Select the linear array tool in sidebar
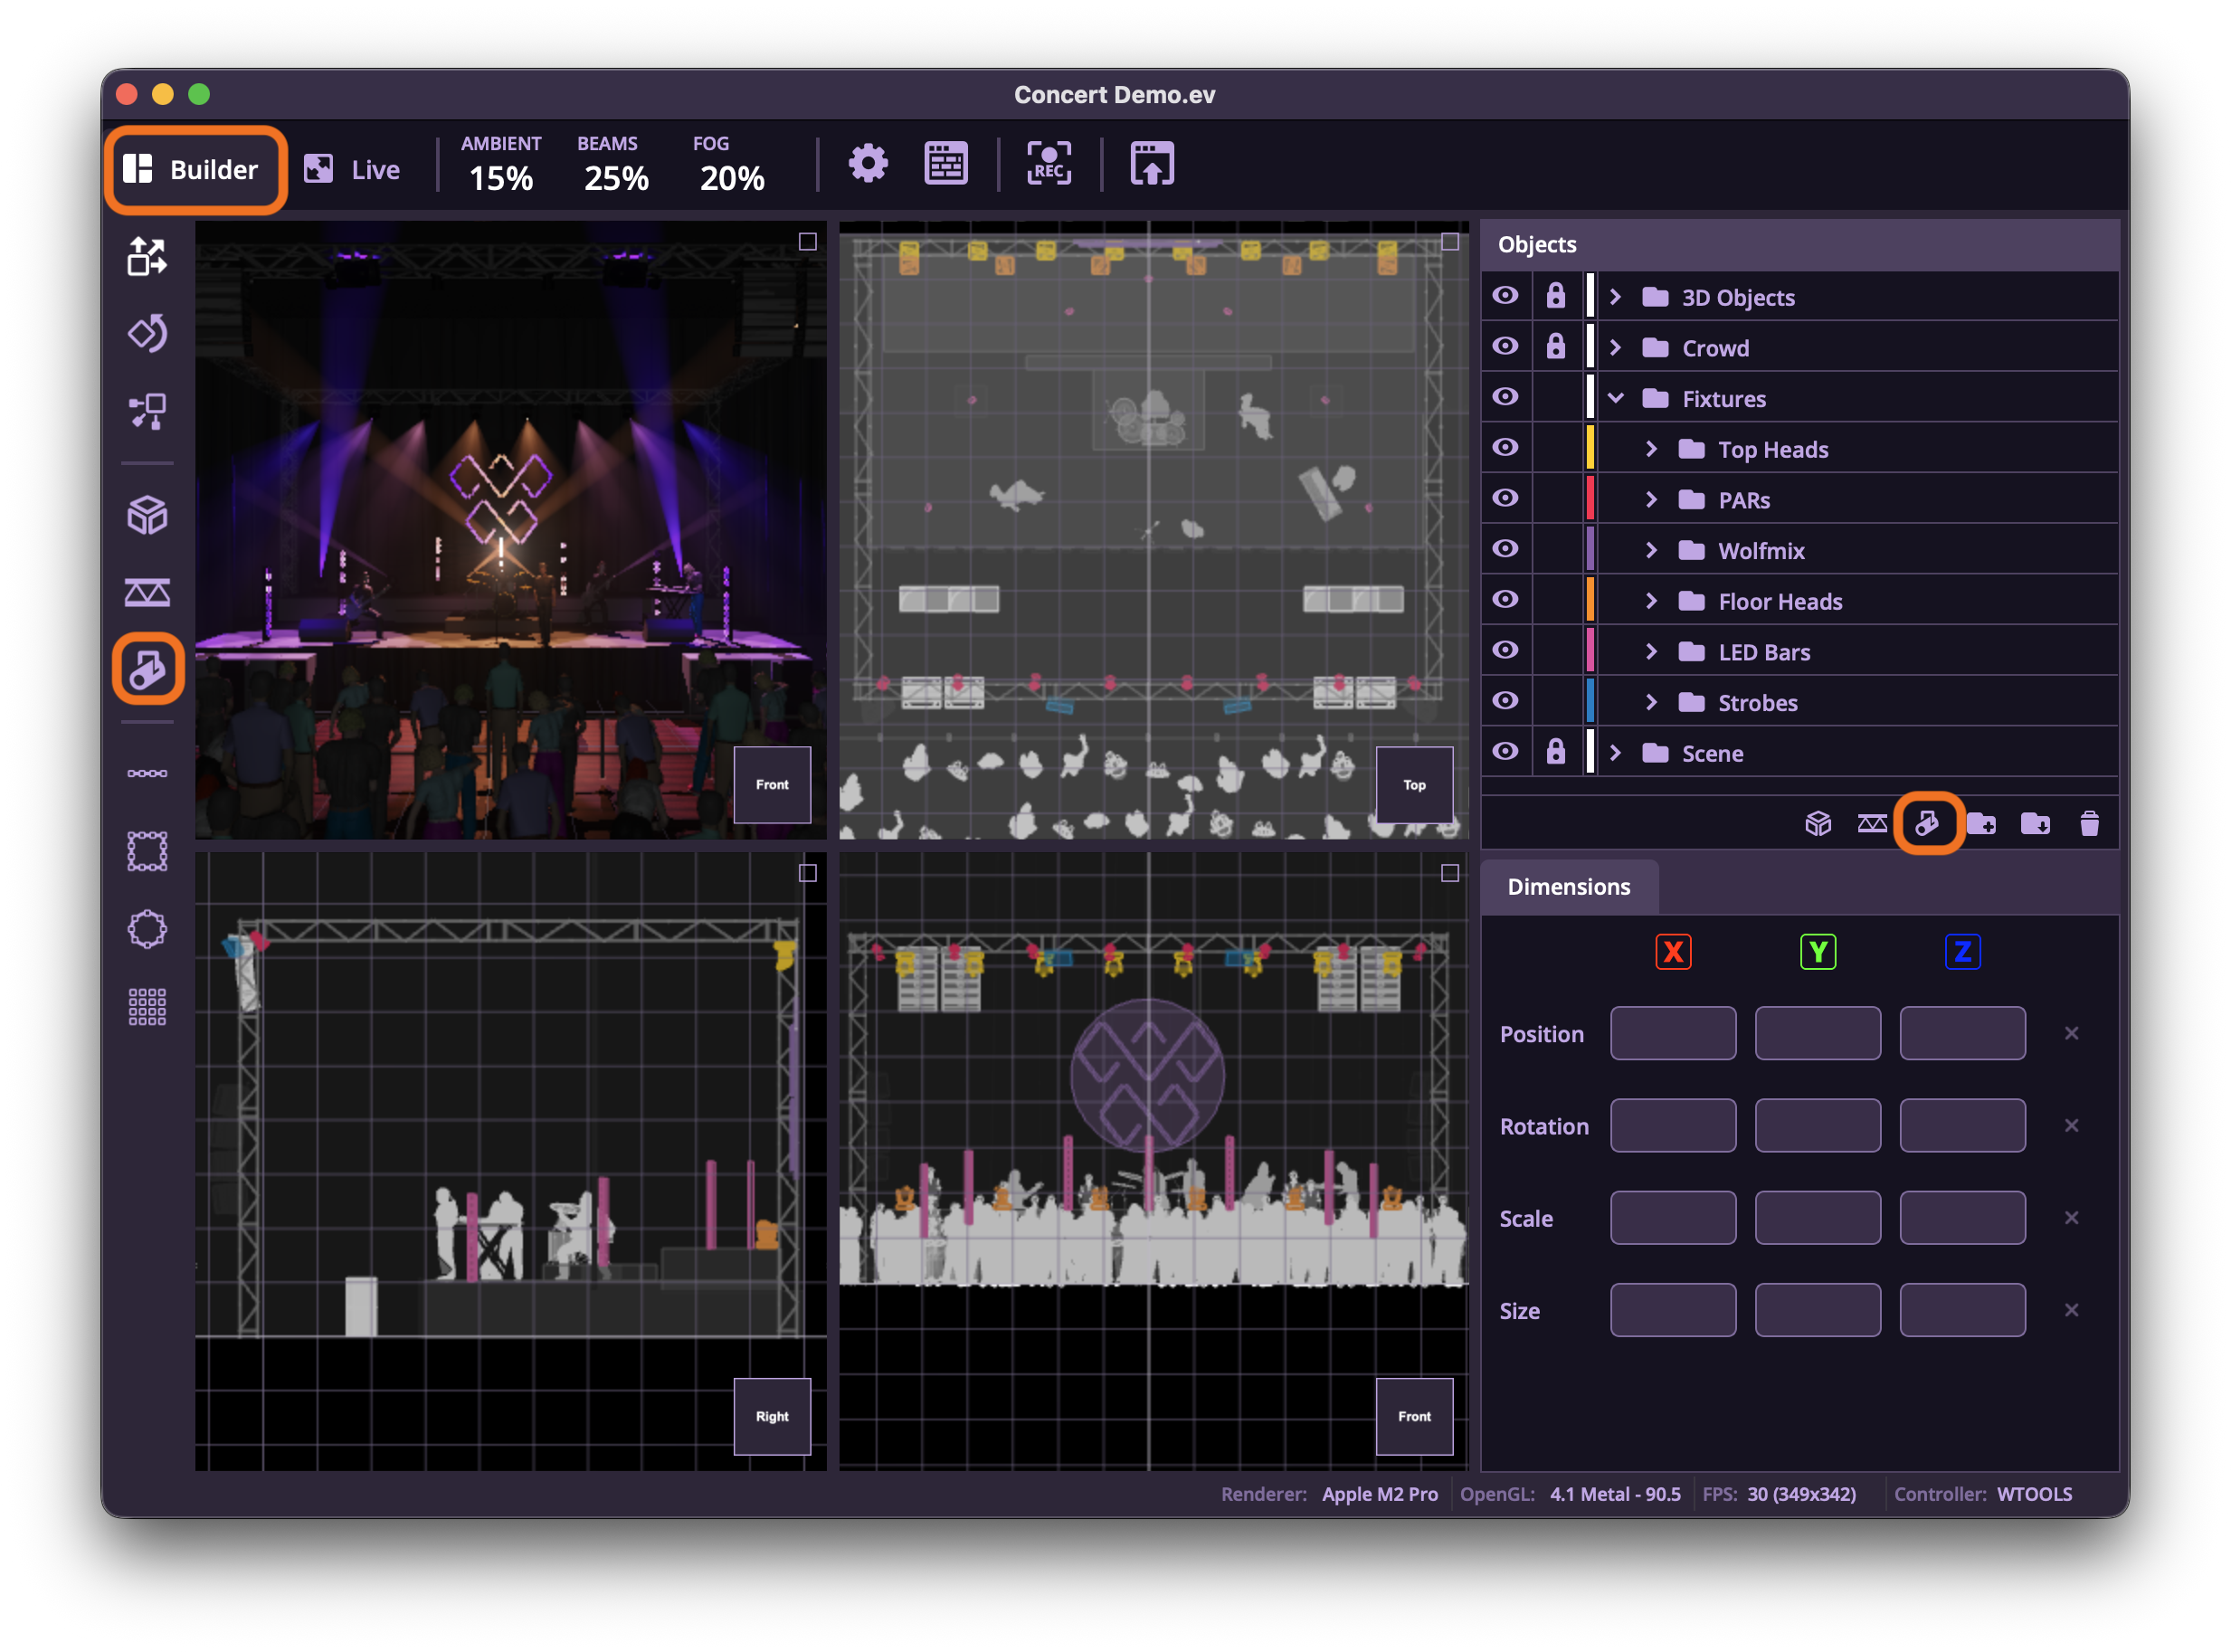Screen dimensions: 2231x1652 click(x=147, y=773)
